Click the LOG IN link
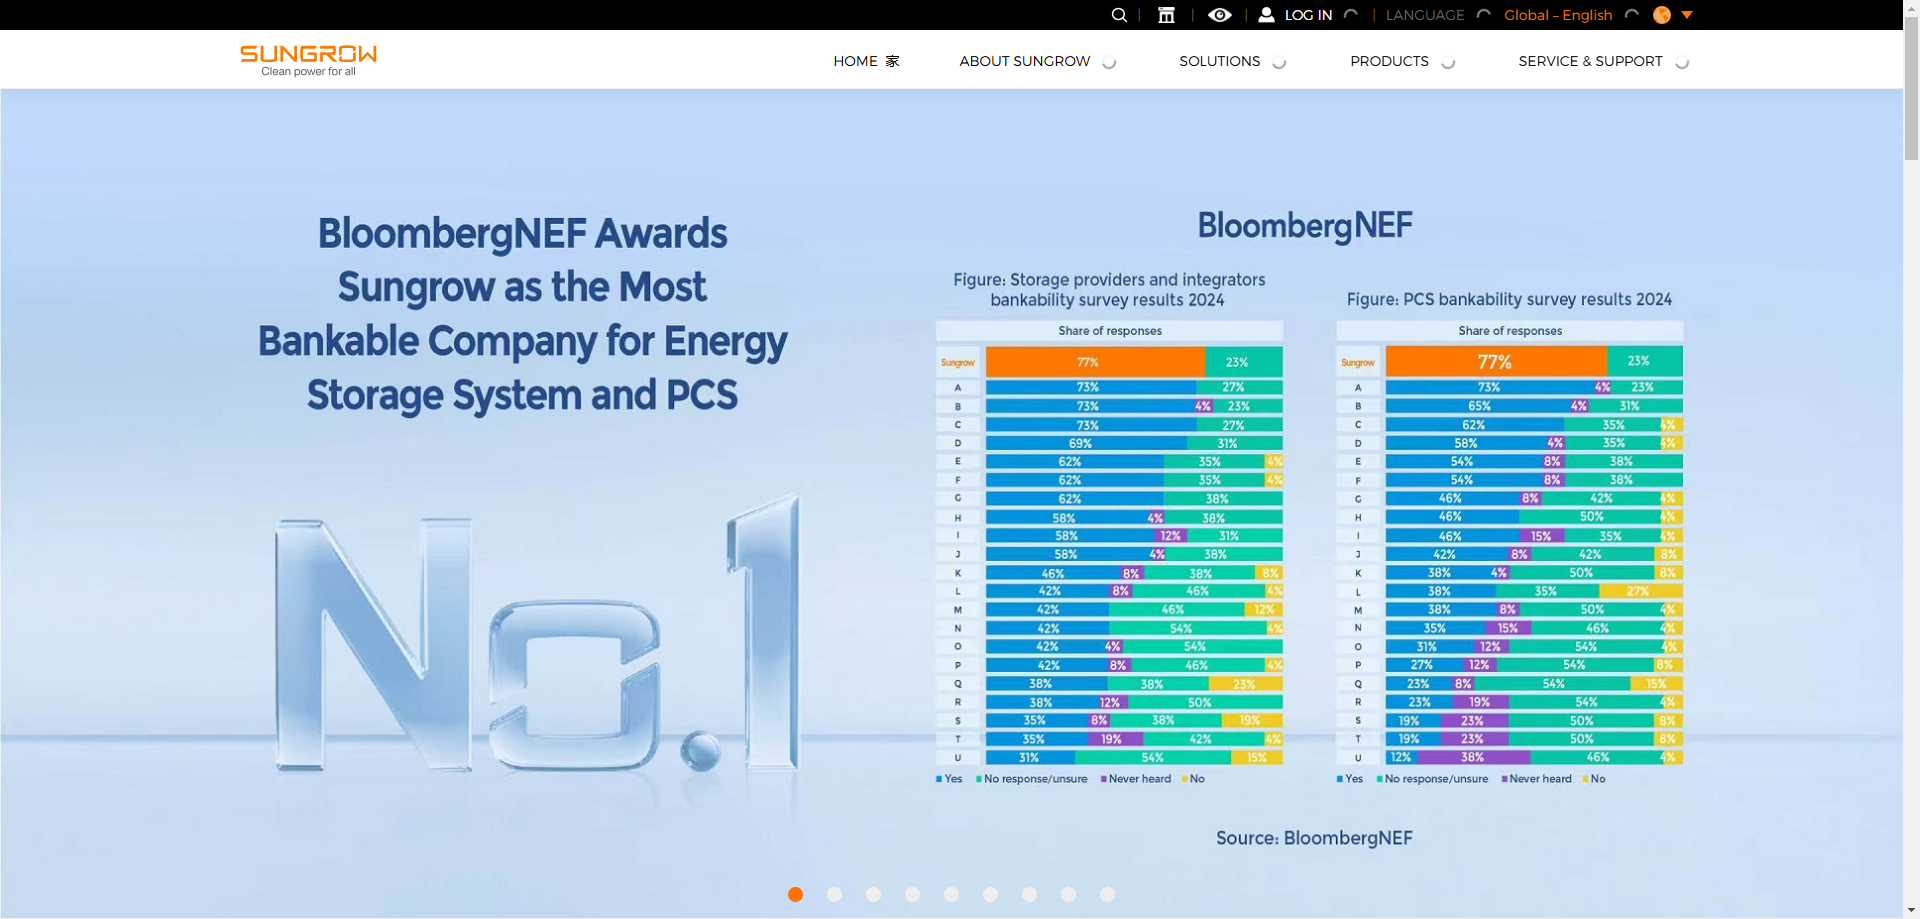Screen dimensions: 1920x919 1307,15
